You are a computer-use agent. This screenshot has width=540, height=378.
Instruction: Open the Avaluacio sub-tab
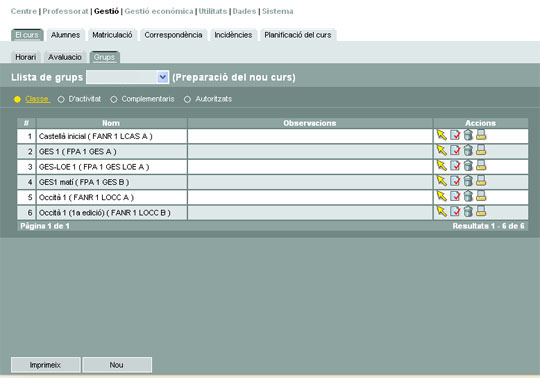[65, 57]
